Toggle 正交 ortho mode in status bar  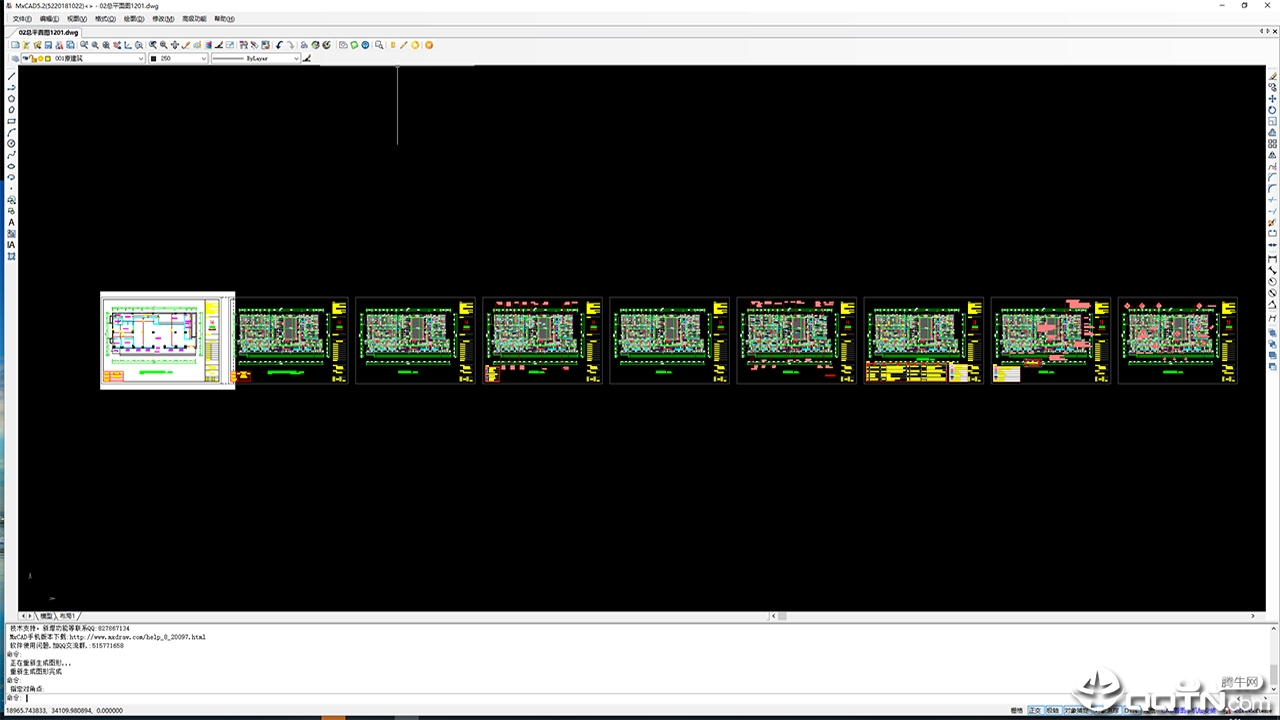(1034, 710)
